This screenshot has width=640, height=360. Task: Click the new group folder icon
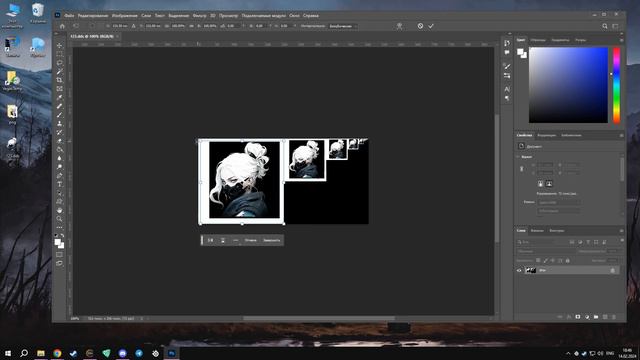(596, 317)
